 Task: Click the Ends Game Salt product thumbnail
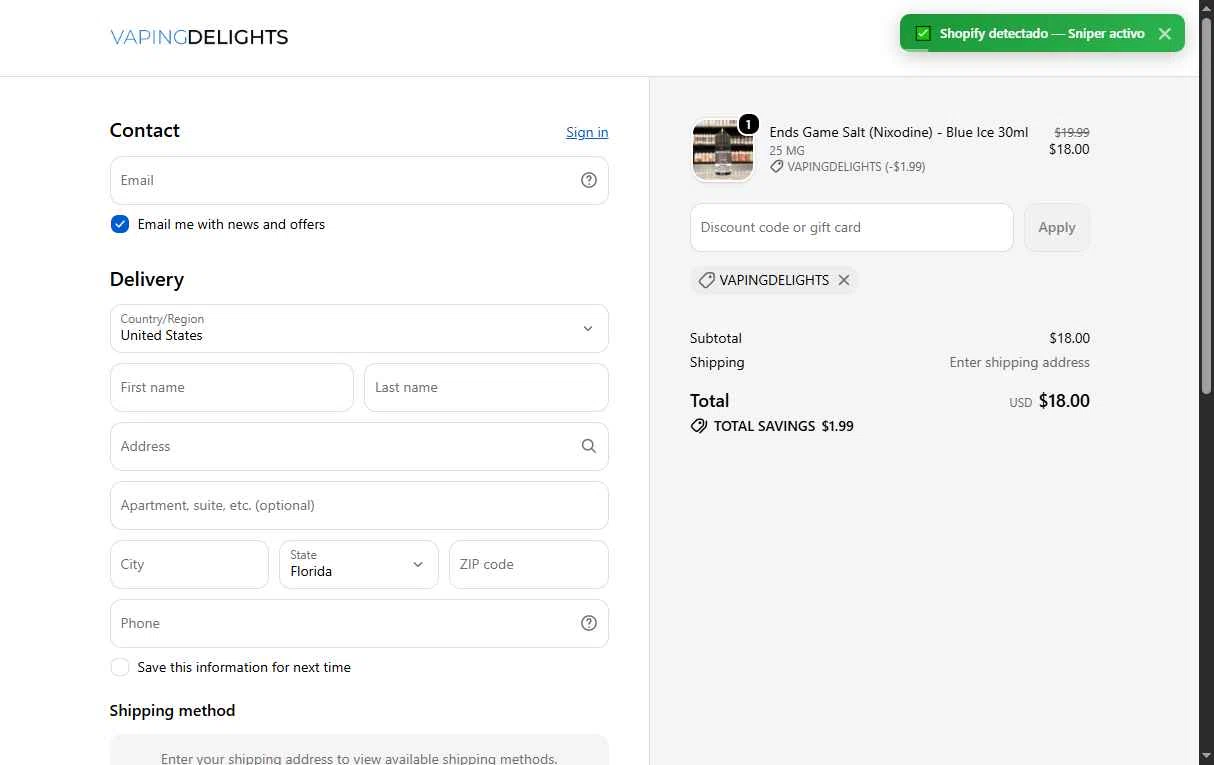722,150
